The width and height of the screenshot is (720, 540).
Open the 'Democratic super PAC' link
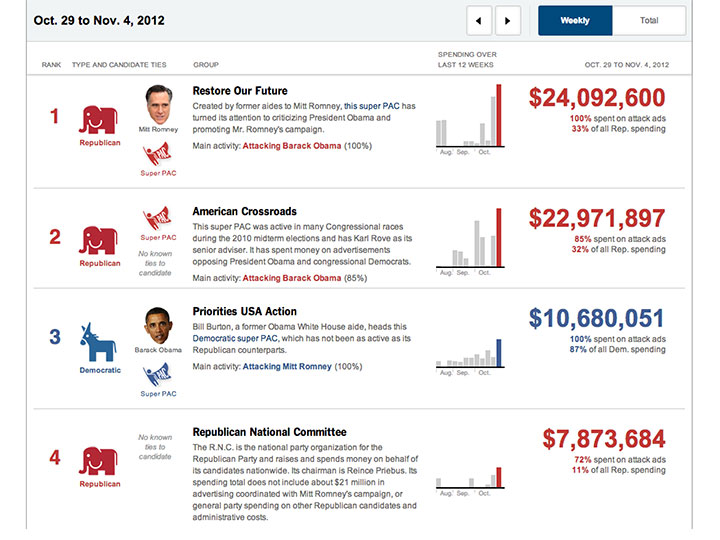click(235, 338)
